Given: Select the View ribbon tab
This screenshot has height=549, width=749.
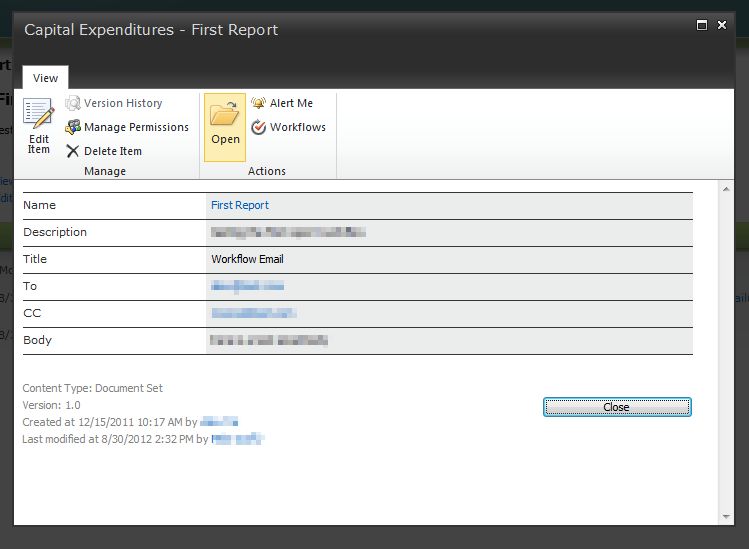Looking at the screenshot, I should (45, 78).
